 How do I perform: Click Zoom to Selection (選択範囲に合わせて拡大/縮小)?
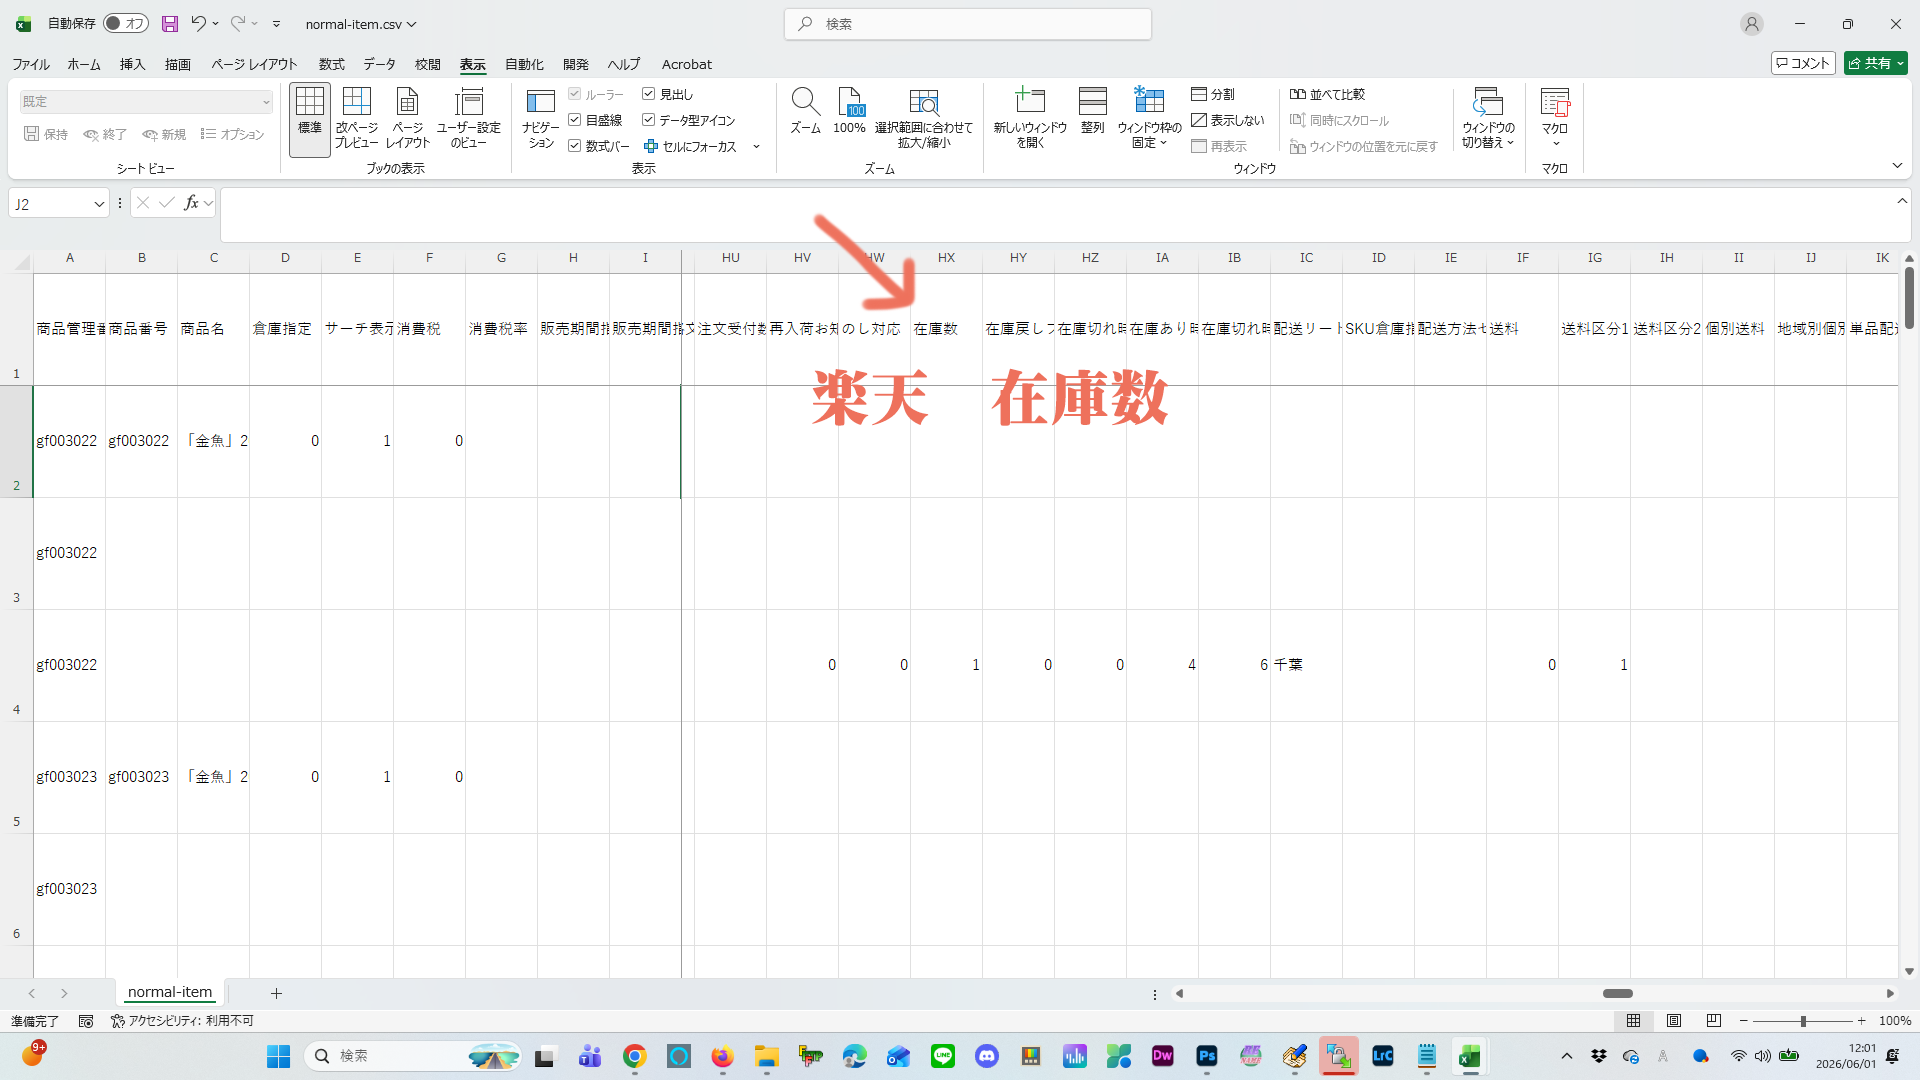[x=923, y=120]
